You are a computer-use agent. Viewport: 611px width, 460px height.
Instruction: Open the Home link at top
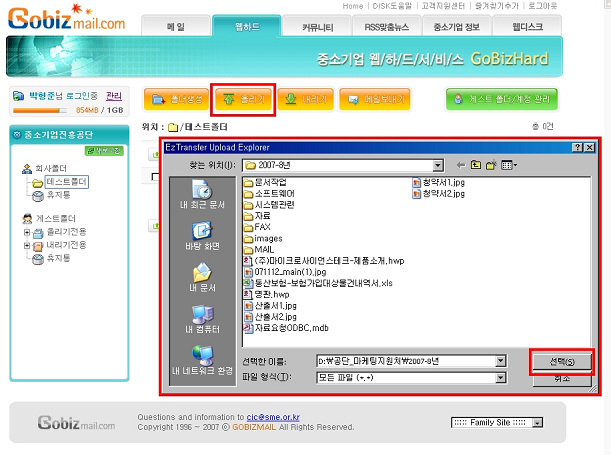pyautogui.click(x=353, y=6)
